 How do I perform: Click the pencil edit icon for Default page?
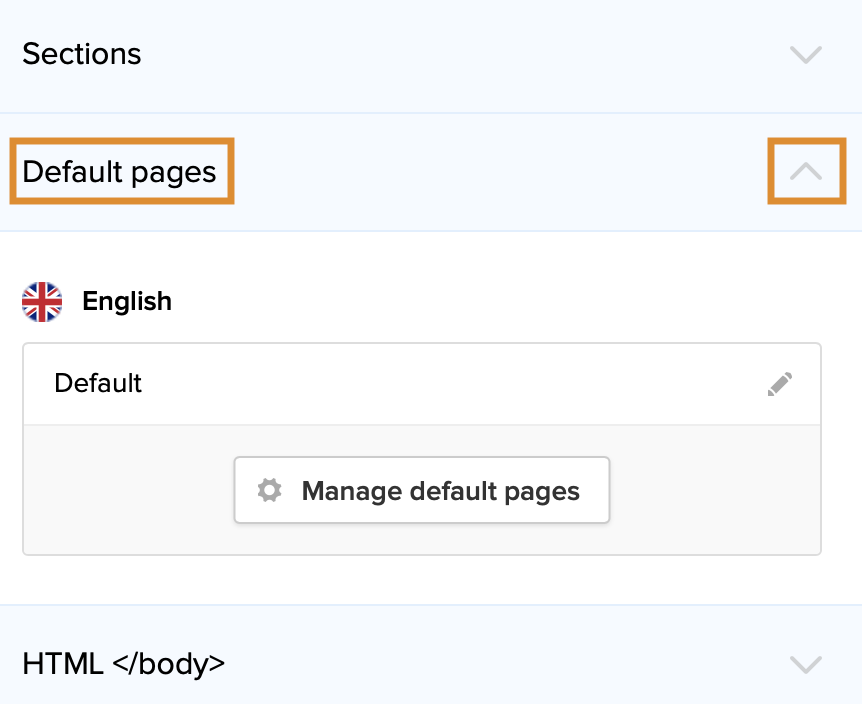[x=780, y=383]
